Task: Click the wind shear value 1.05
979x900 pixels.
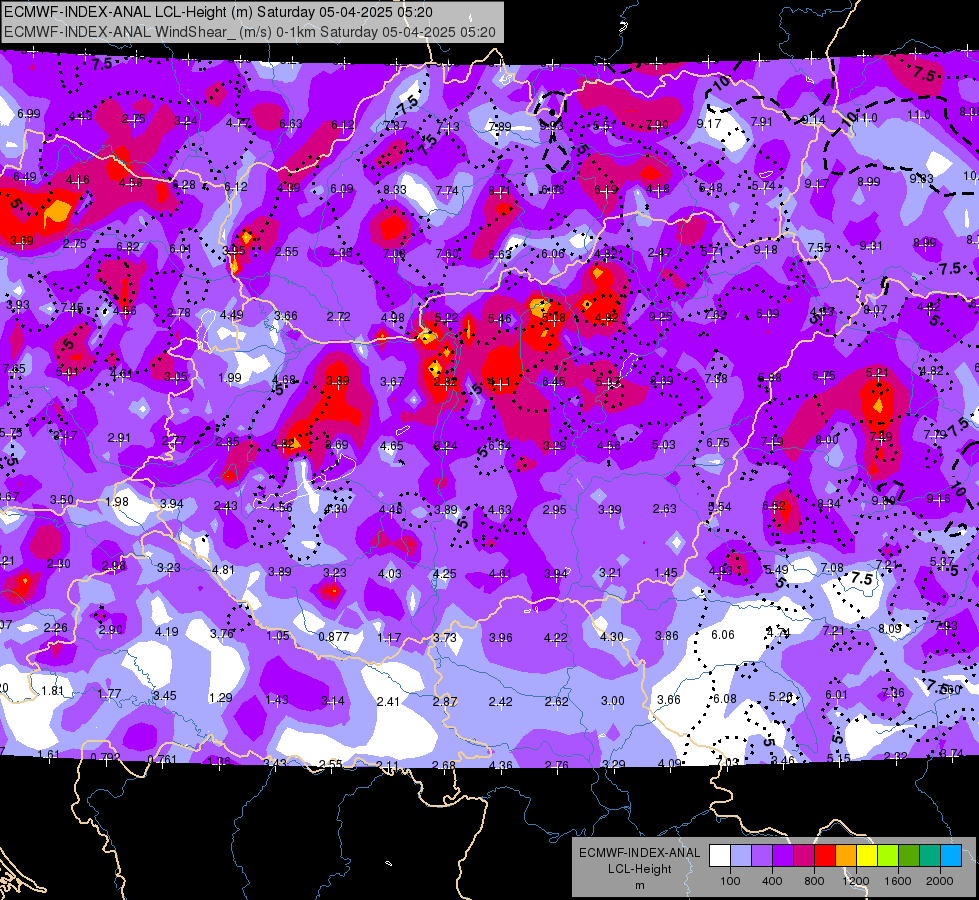Action: (278, 636)
